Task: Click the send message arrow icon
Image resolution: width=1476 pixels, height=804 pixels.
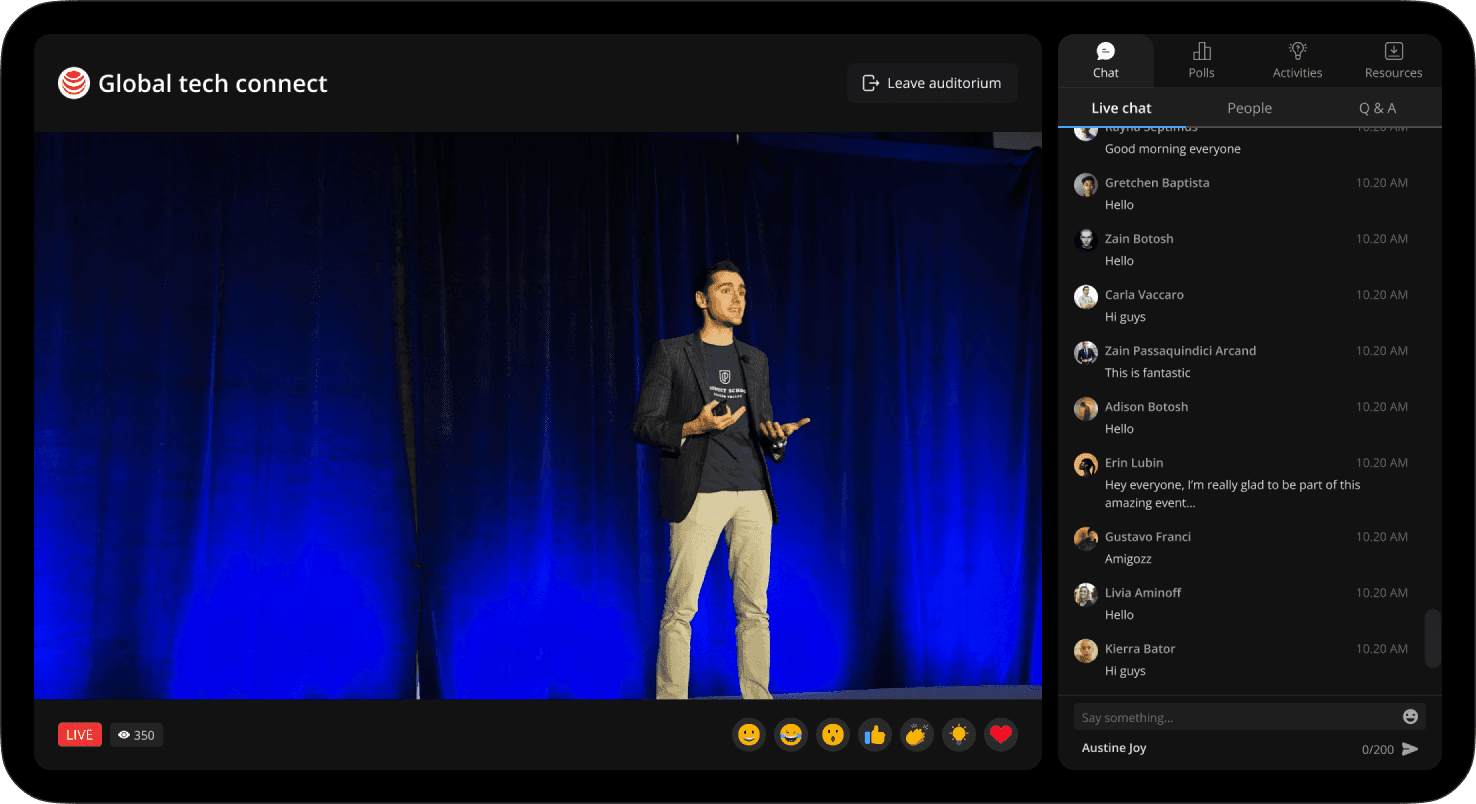Action: pos(1410,749)
